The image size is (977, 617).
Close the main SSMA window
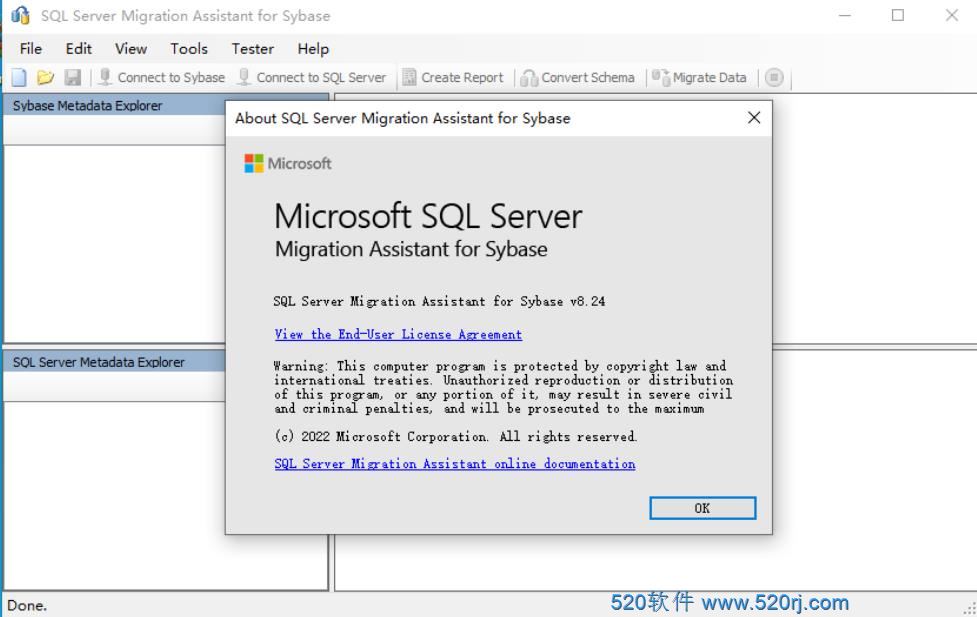click(951, 15)
